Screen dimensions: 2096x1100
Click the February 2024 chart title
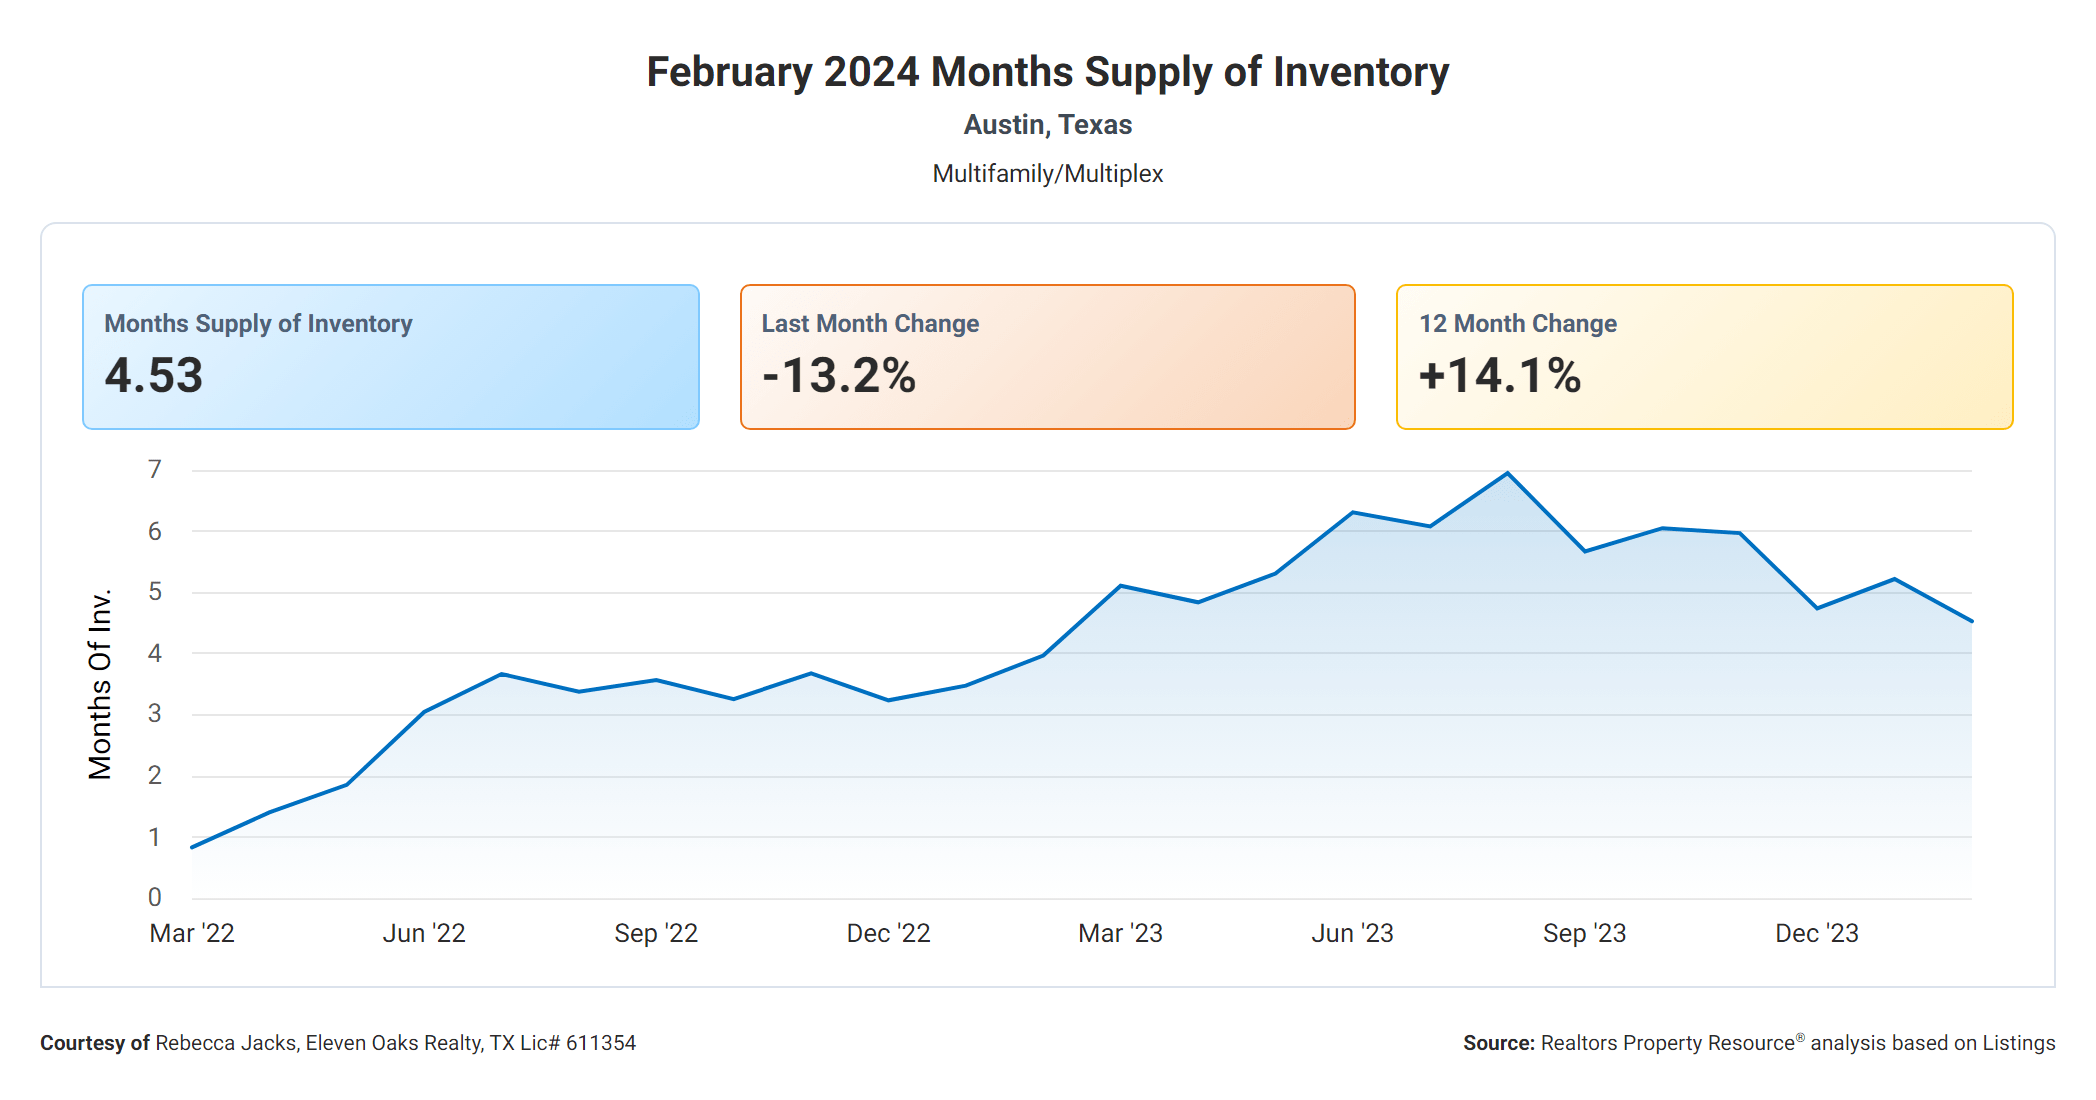(1047, 72)
